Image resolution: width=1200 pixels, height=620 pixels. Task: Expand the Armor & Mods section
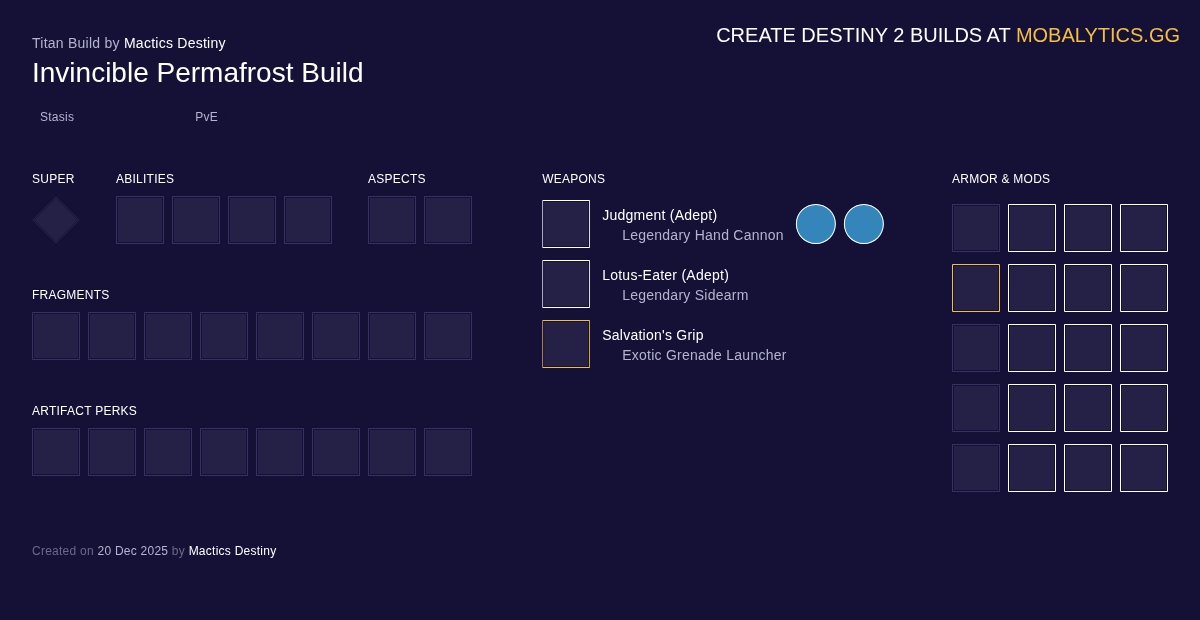(1001, 179)
